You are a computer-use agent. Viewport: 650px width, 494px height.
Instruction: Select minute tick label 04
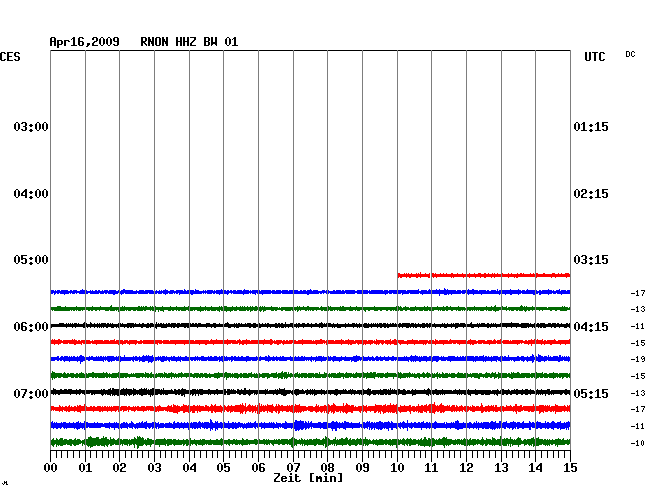(x=189, y=468)
